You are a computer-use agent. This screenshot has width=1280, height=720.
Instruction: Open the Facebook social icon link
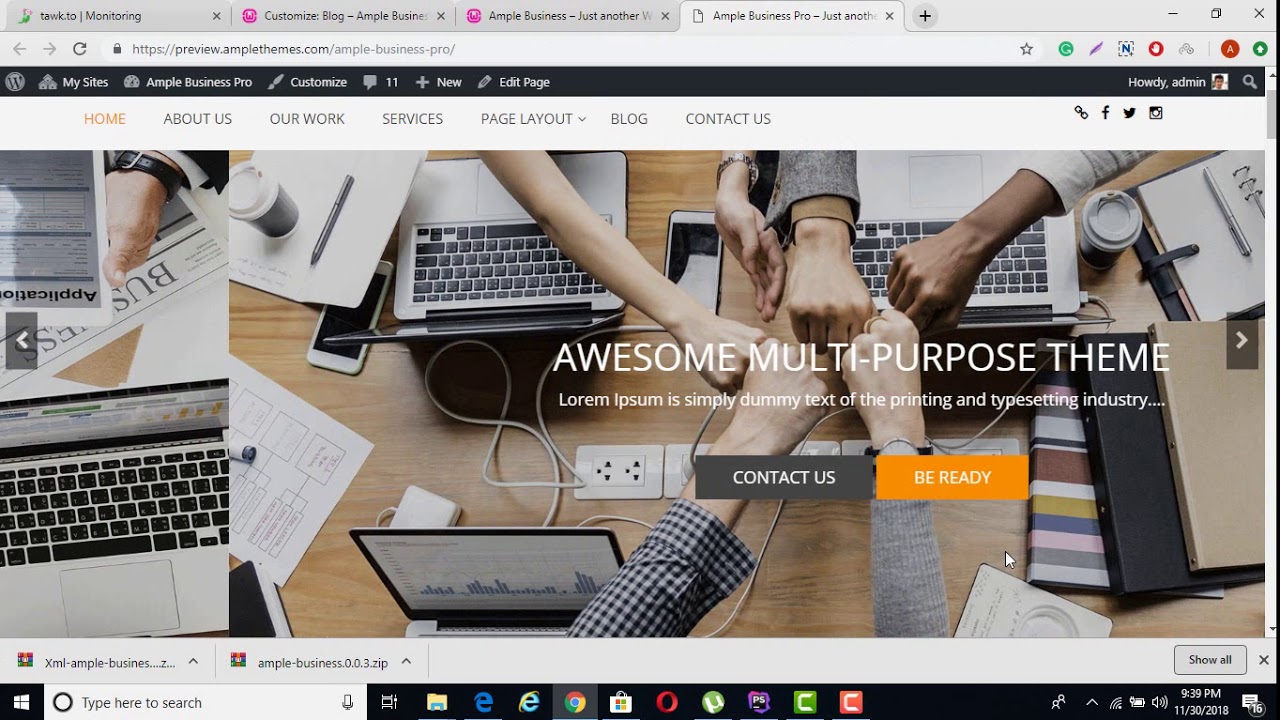coord(1105,113)
